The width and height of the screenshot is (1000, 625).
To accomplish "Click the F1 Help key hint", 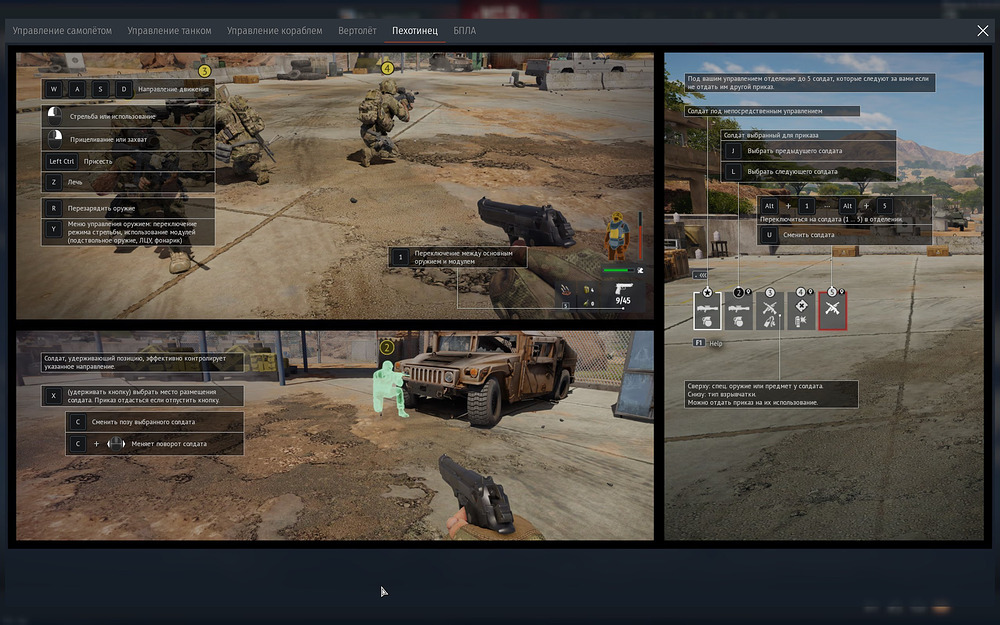I will [x=707, y=343].
